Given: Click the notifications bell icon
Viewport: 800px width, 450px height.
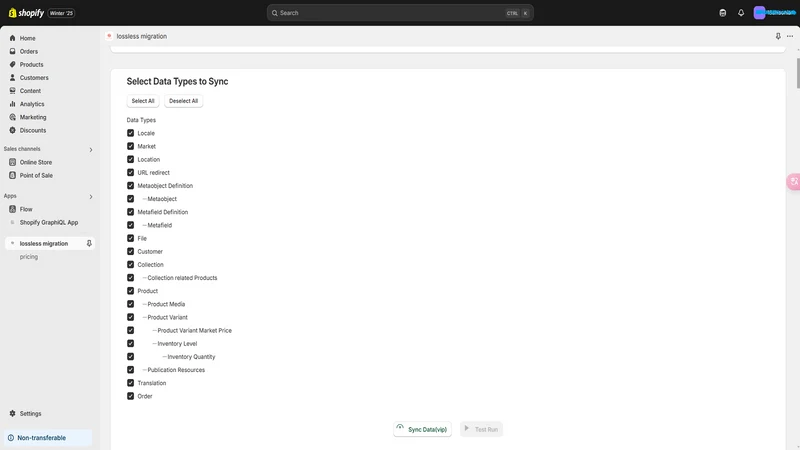Looking at the screenshot, I should click(x=741, y=13).
